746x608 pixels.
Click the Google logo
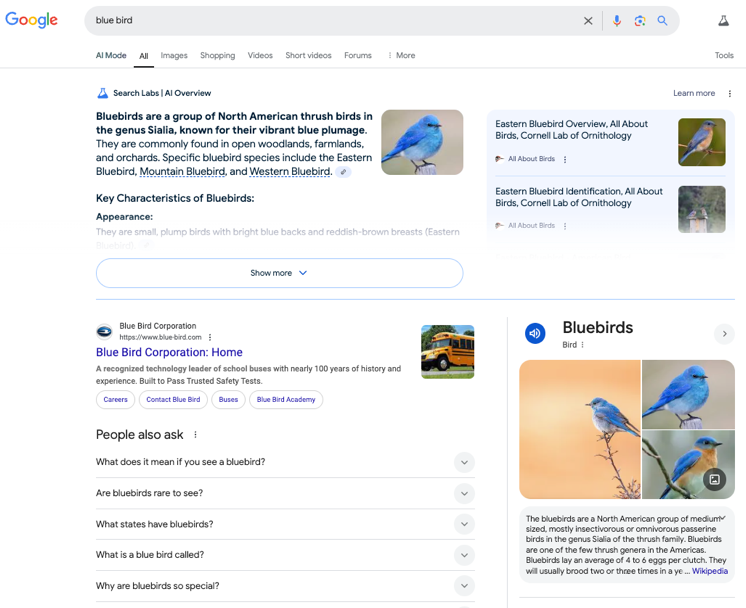[31, 20]
